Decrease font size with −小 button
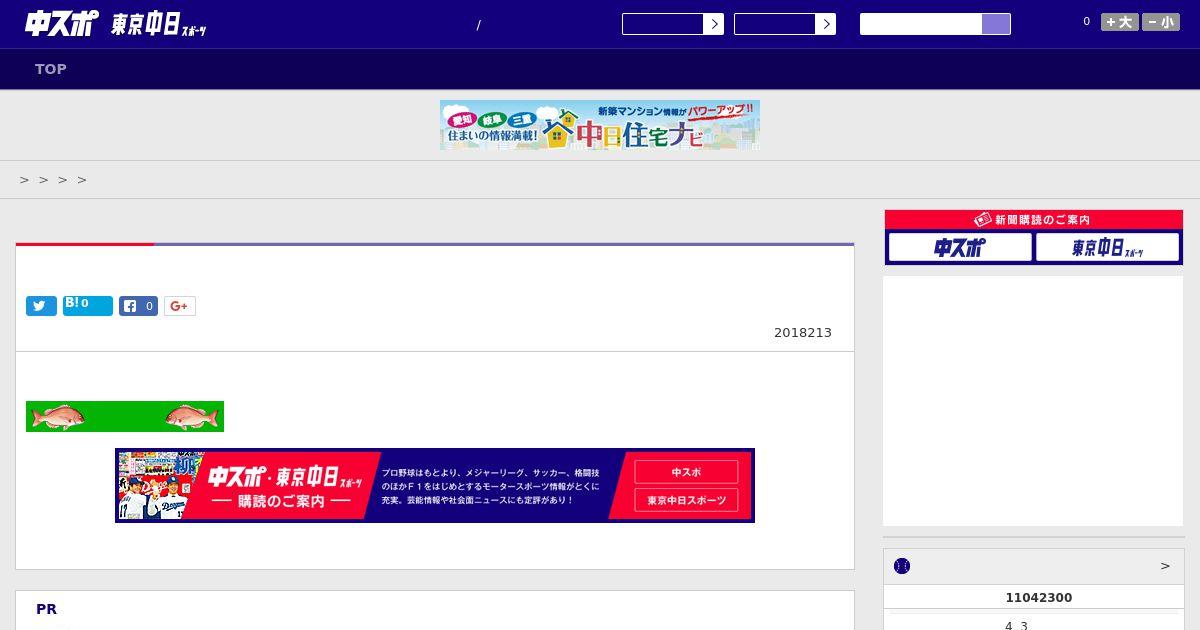The image size is (1200, 630). (1161, 22)
